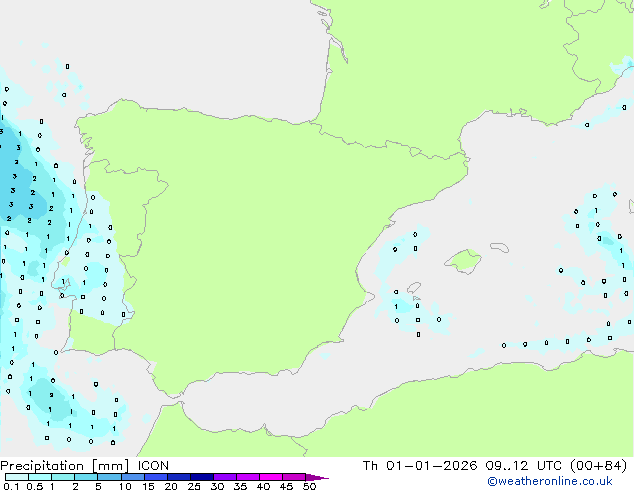Click the legend tick label '40'

tap(263, 486)
